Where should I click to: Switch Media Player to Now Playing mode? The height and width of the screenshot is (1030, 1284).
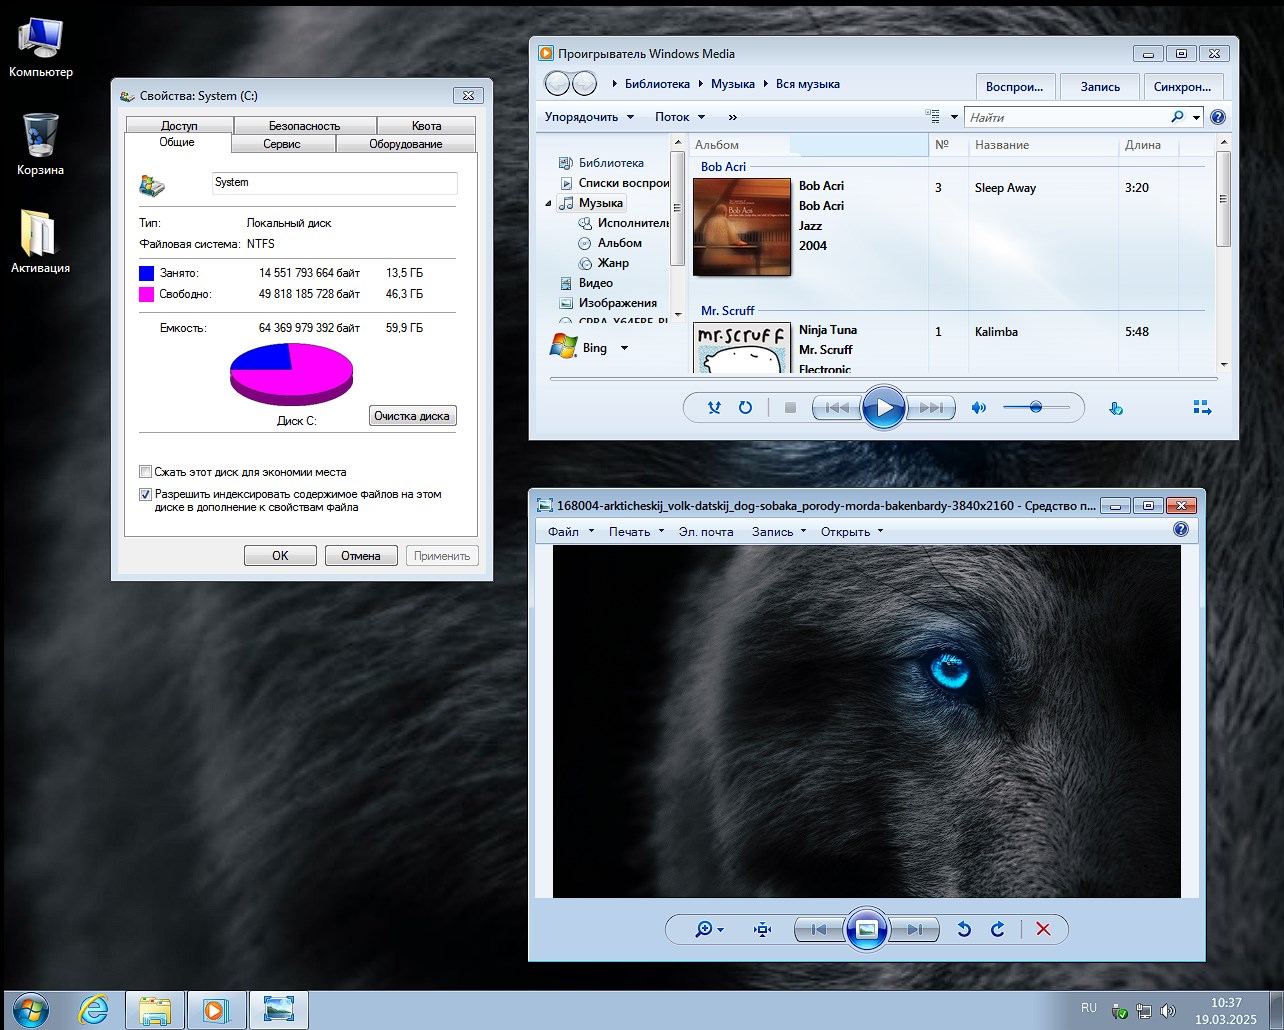pos(1202,407)
